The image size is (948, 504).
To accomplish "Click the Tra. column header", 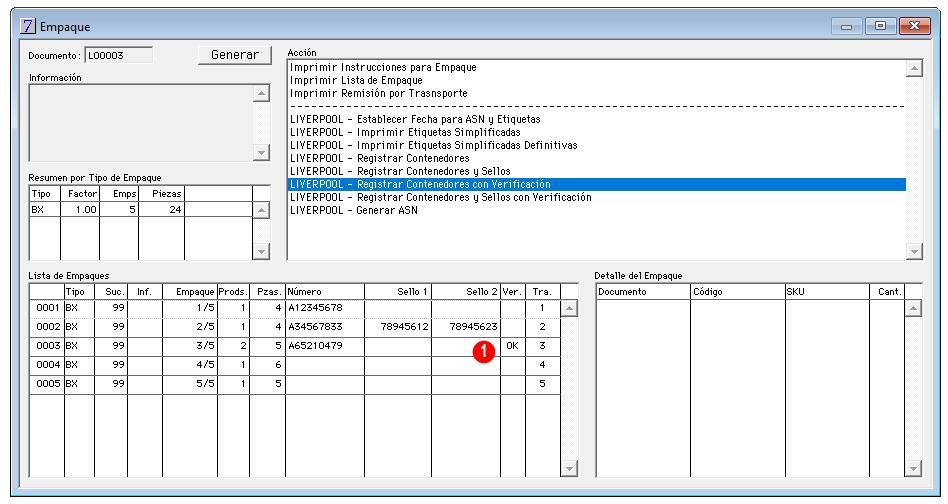I will point(543,292).
